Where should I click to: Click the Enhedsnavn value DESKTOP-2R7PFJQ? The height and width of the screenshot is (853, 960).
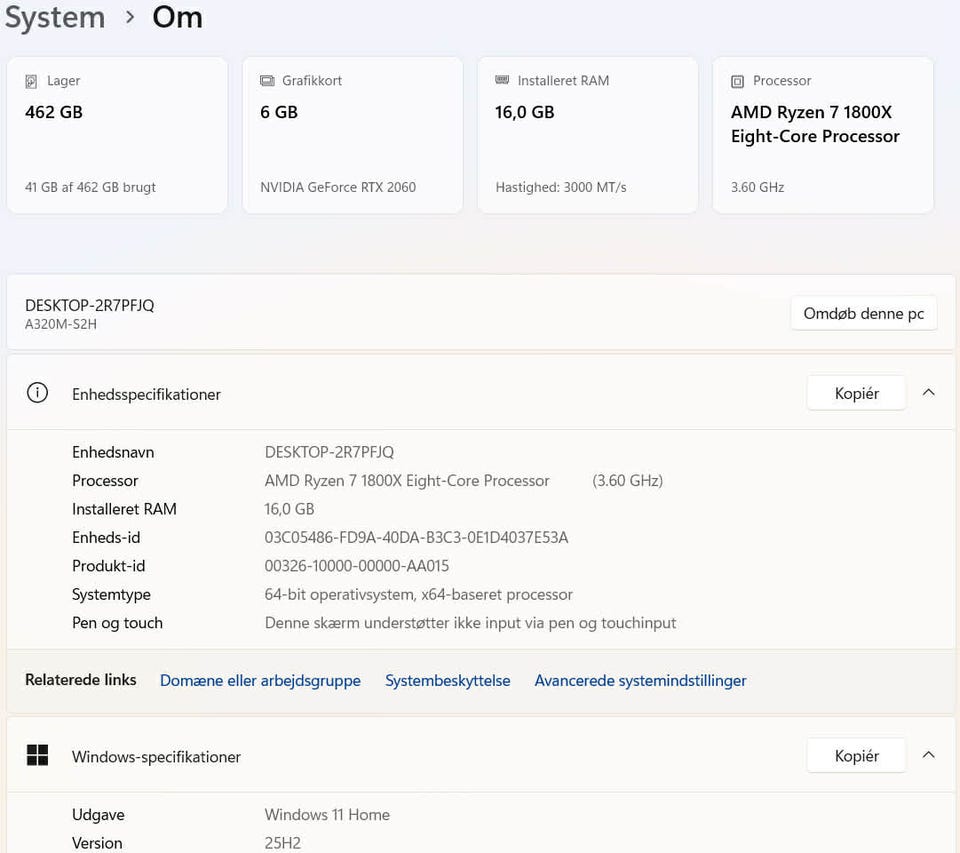click(329, 452)
